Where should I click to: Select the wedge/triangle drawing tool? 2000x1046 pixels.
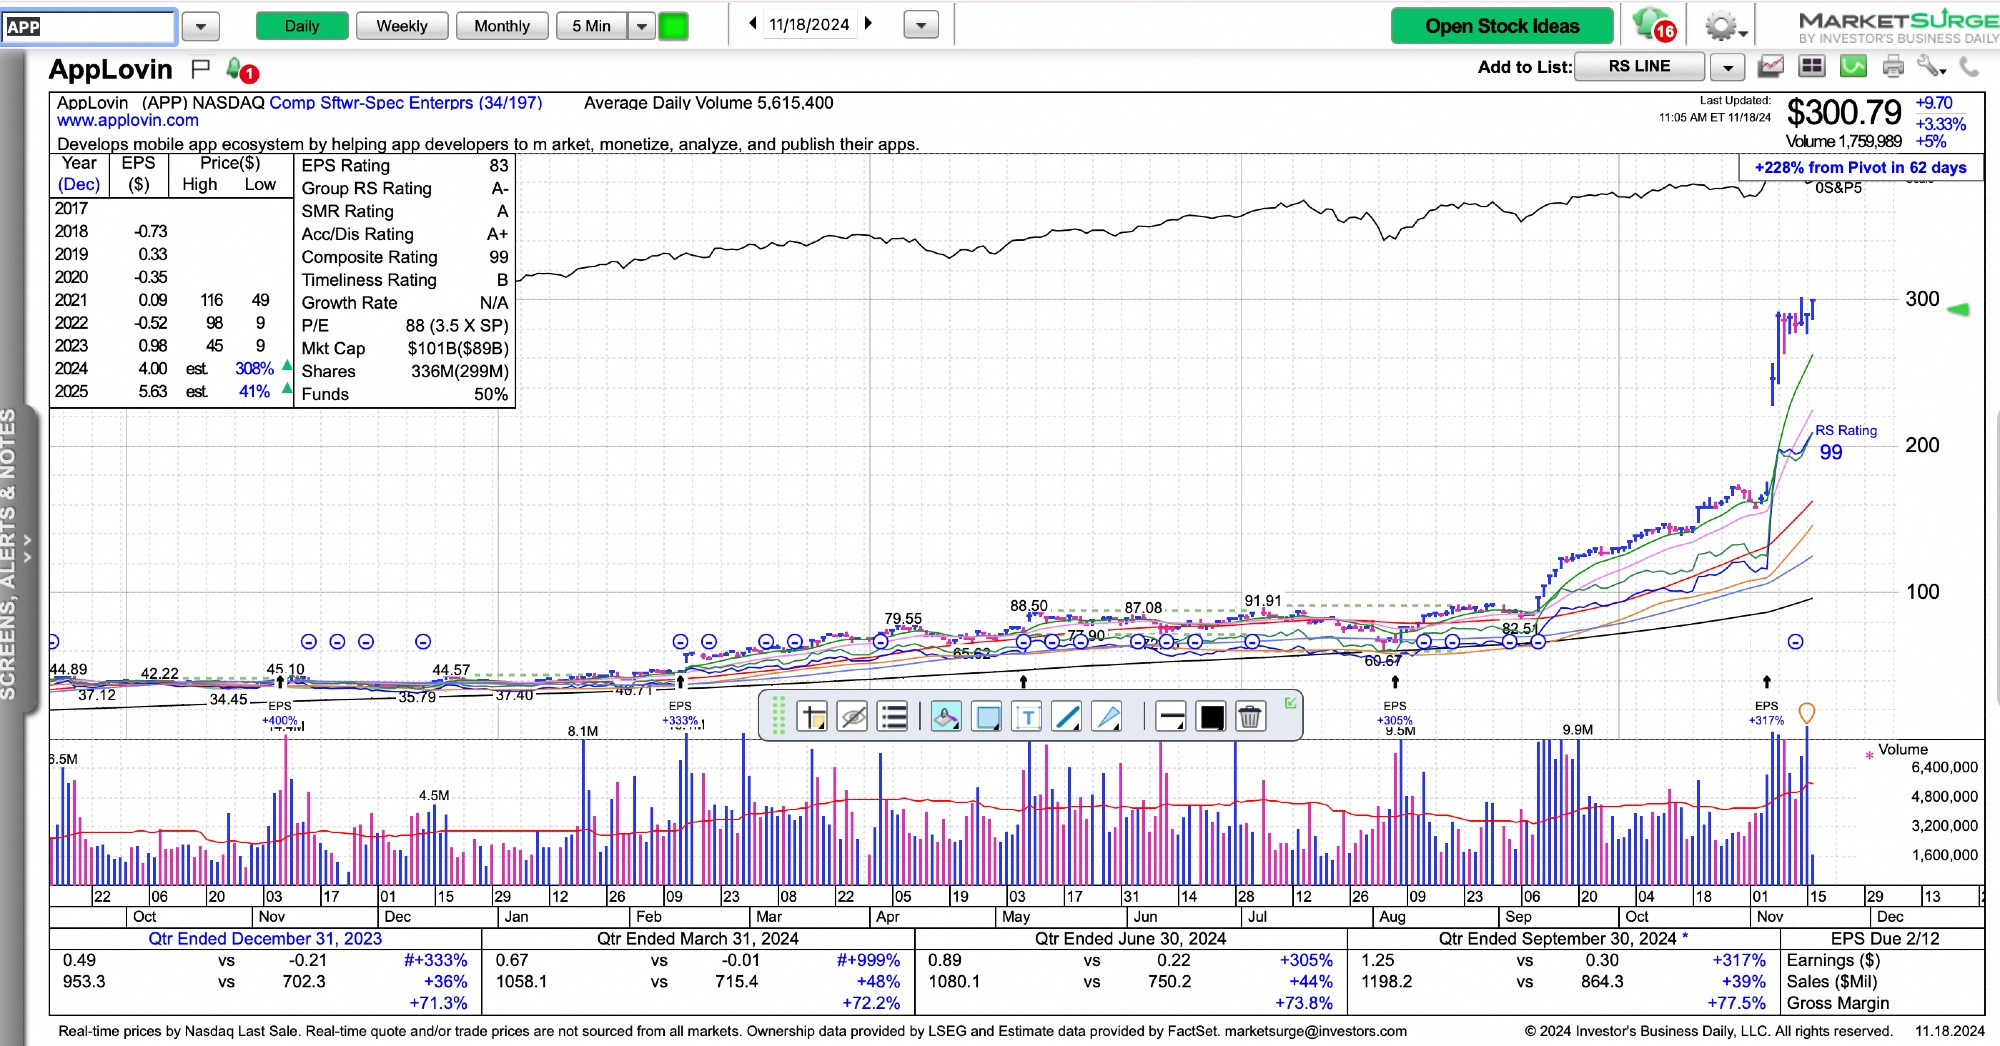[1108, 716]
